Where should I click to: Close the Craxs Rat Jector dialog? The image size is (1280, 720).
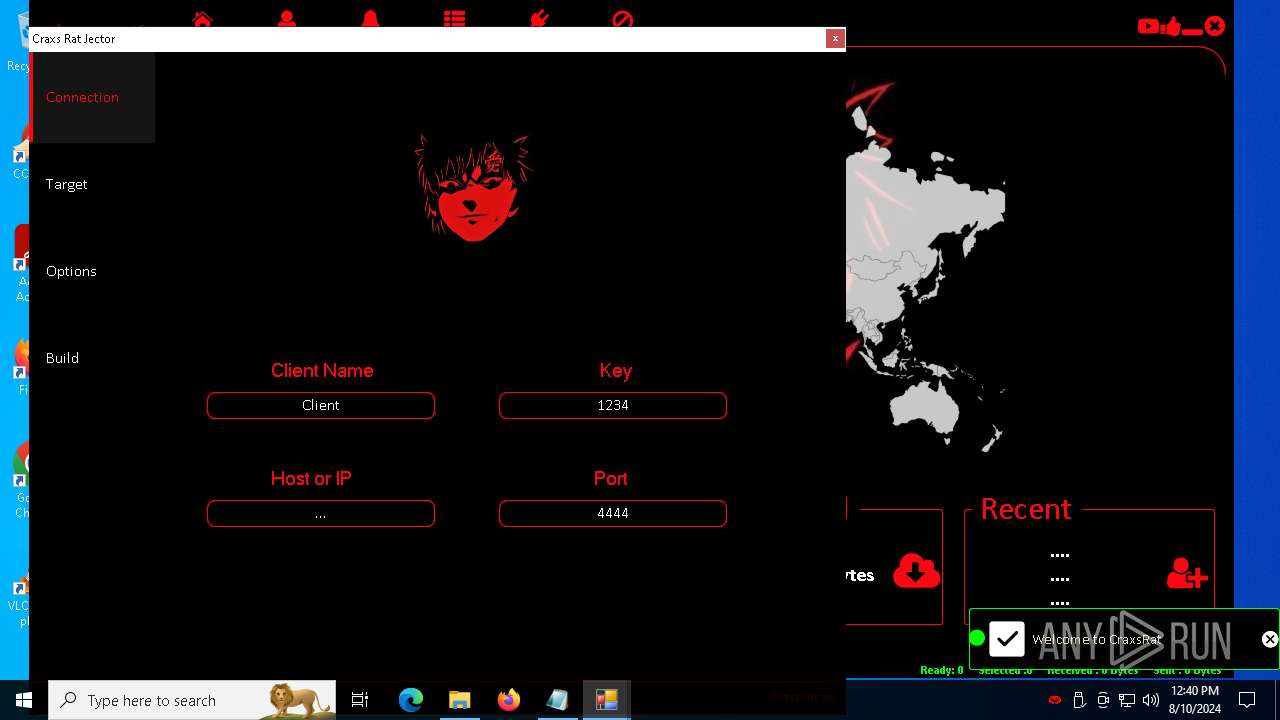[x=835, y=38]
